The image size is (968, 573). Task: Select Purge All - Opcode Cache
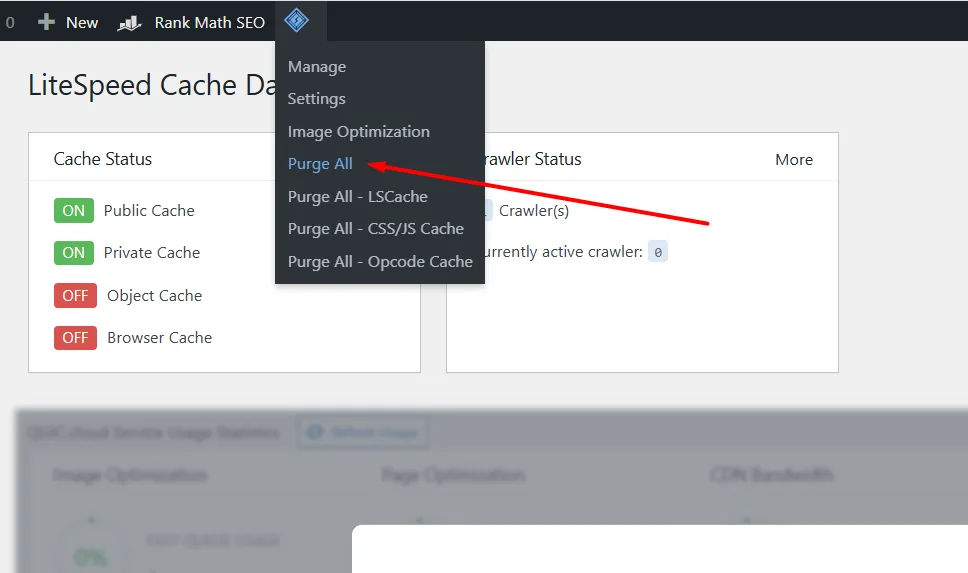click(380, 261)
